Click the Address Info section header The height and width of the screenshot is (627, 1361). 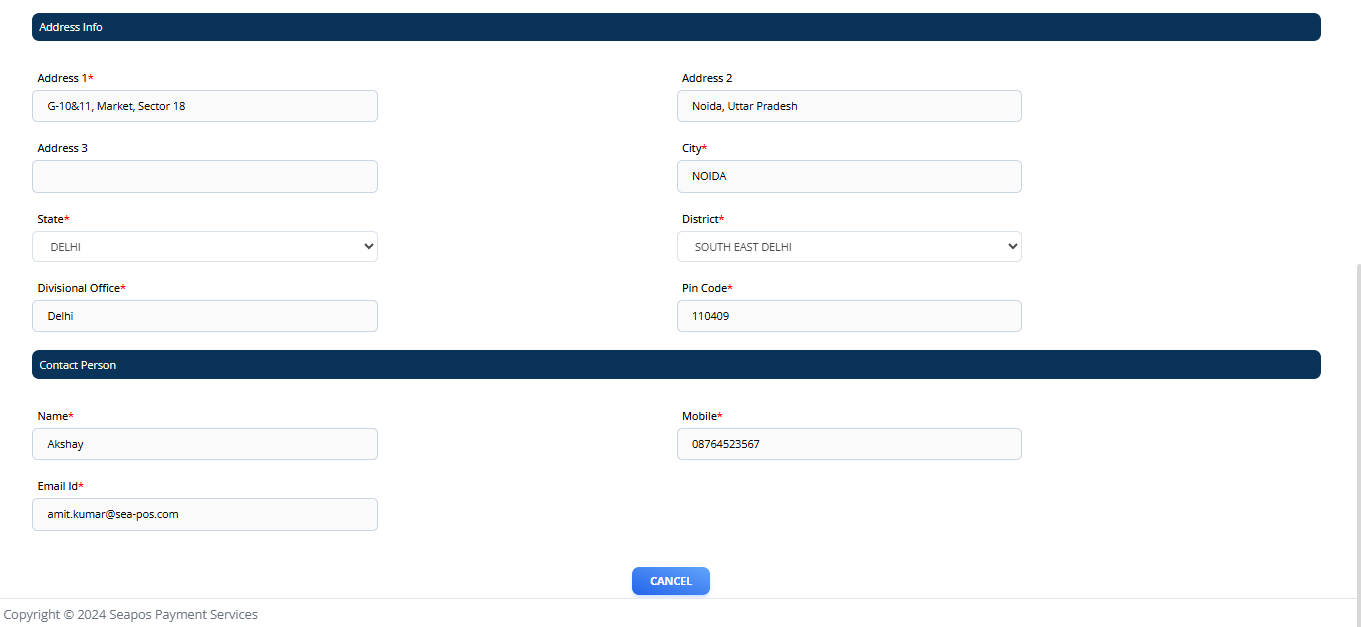pos(675,27)
